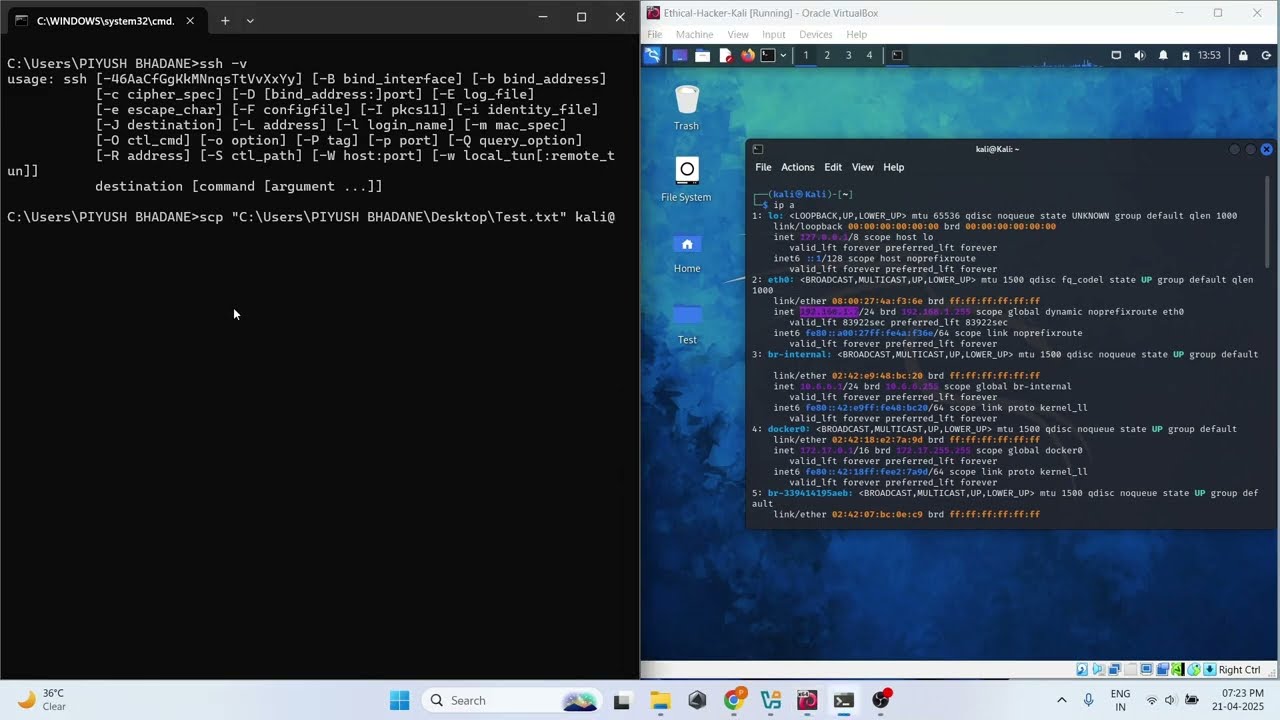Open the View menu in Kali terminal
The image size is (1280, 720).
862,167
